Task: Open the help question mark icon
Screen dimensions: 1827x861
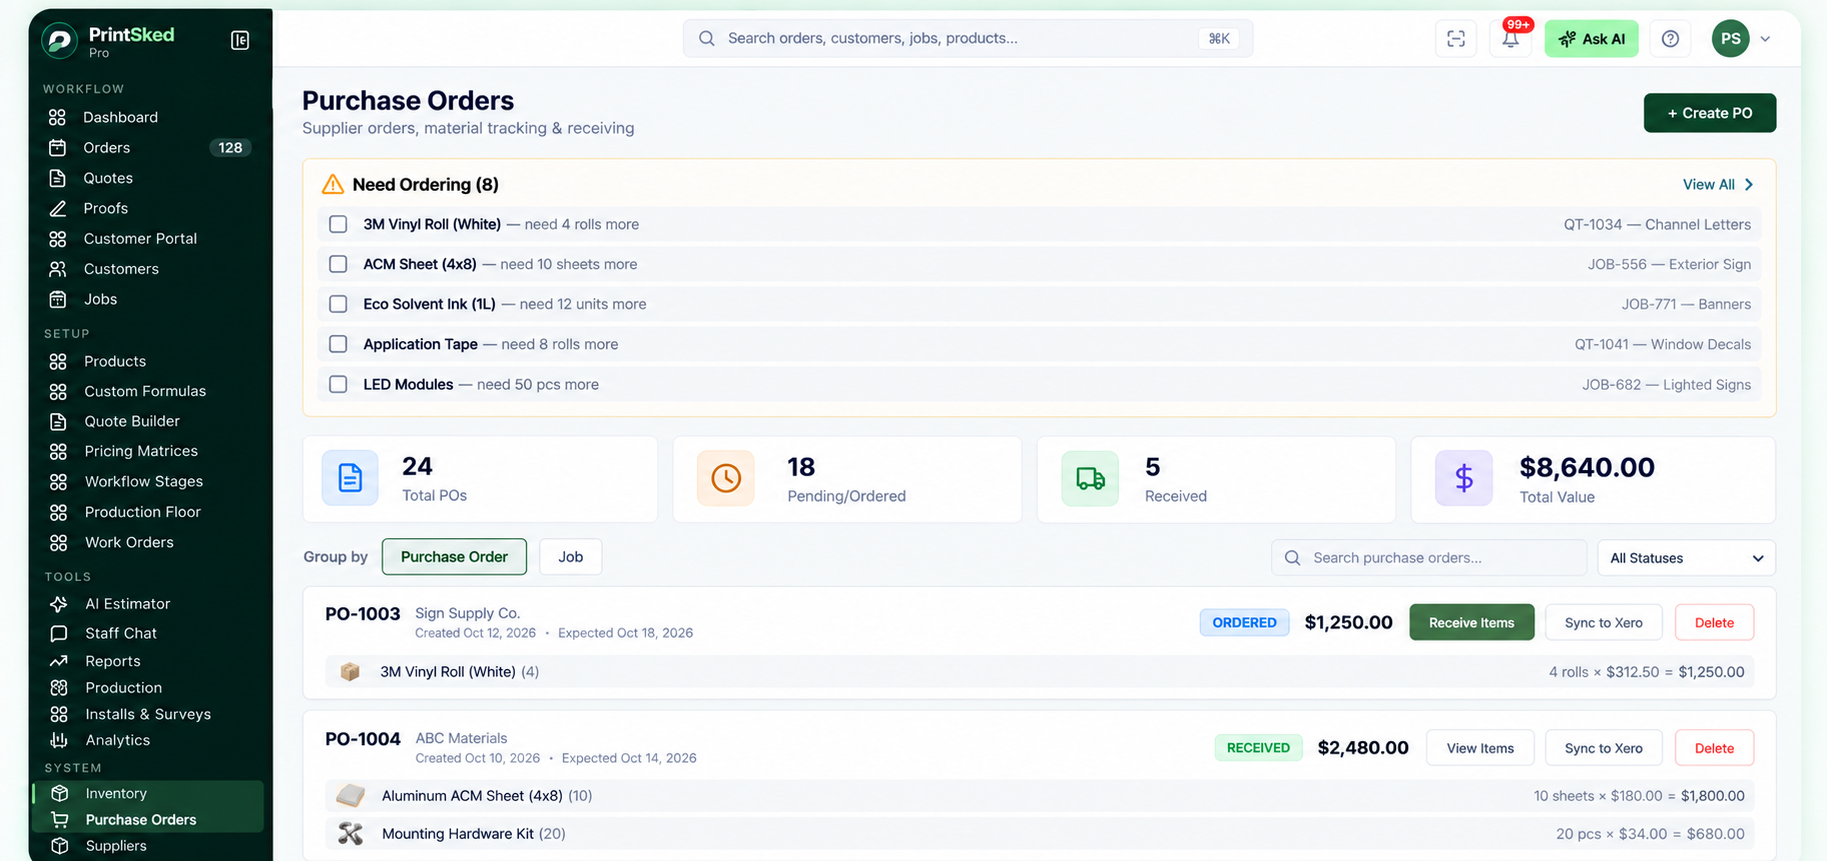Action: click(1670, 39)
